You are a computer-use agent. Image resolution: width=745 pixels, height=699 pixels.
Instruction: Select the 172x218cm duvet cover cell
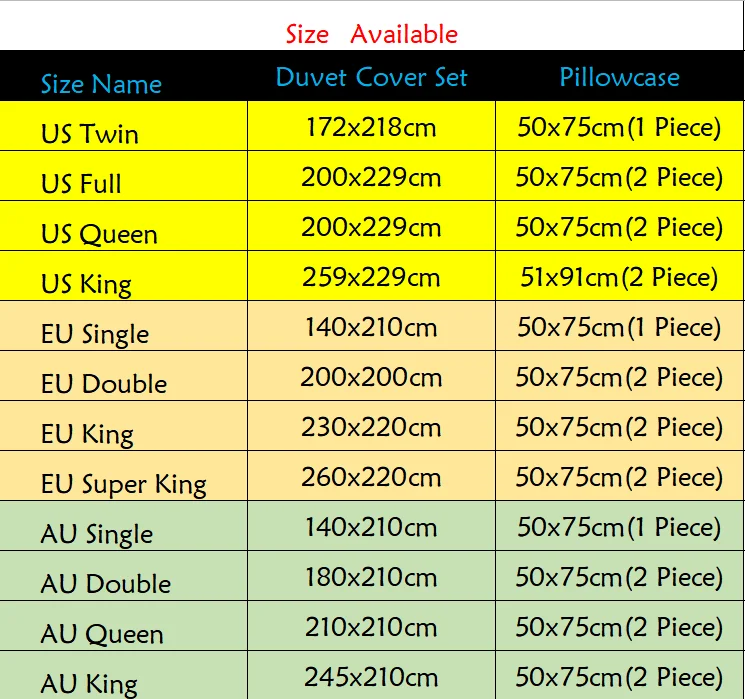pyautogui.click(x=371, y=128)
